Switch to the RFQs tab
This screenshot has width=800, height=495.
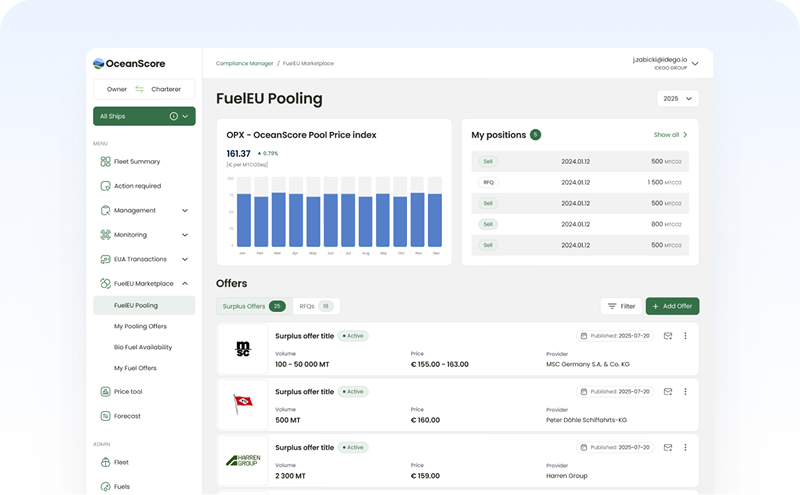[x=315, y=306]
